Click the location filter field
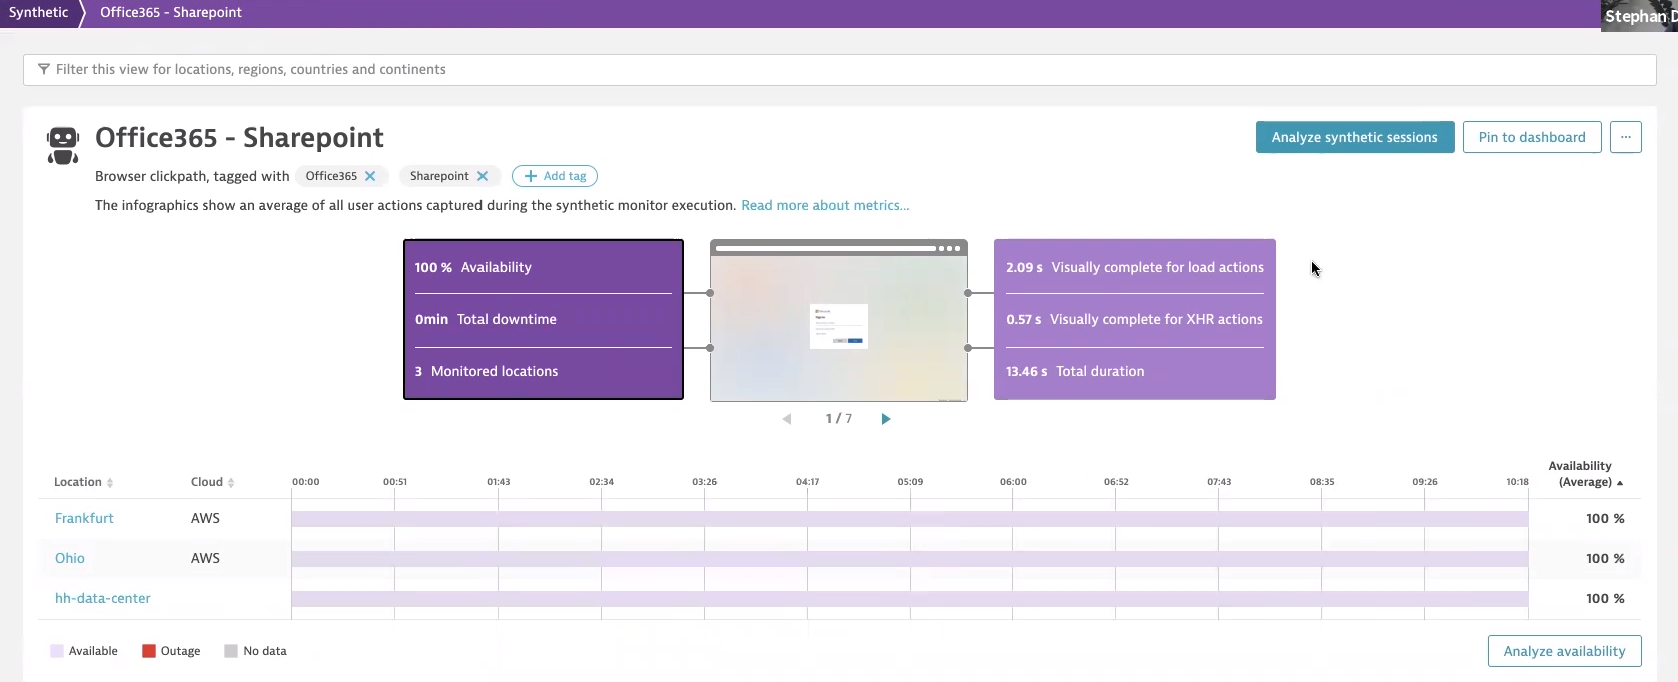Viewport: 1678px width, 682px height. click(840, 69)
